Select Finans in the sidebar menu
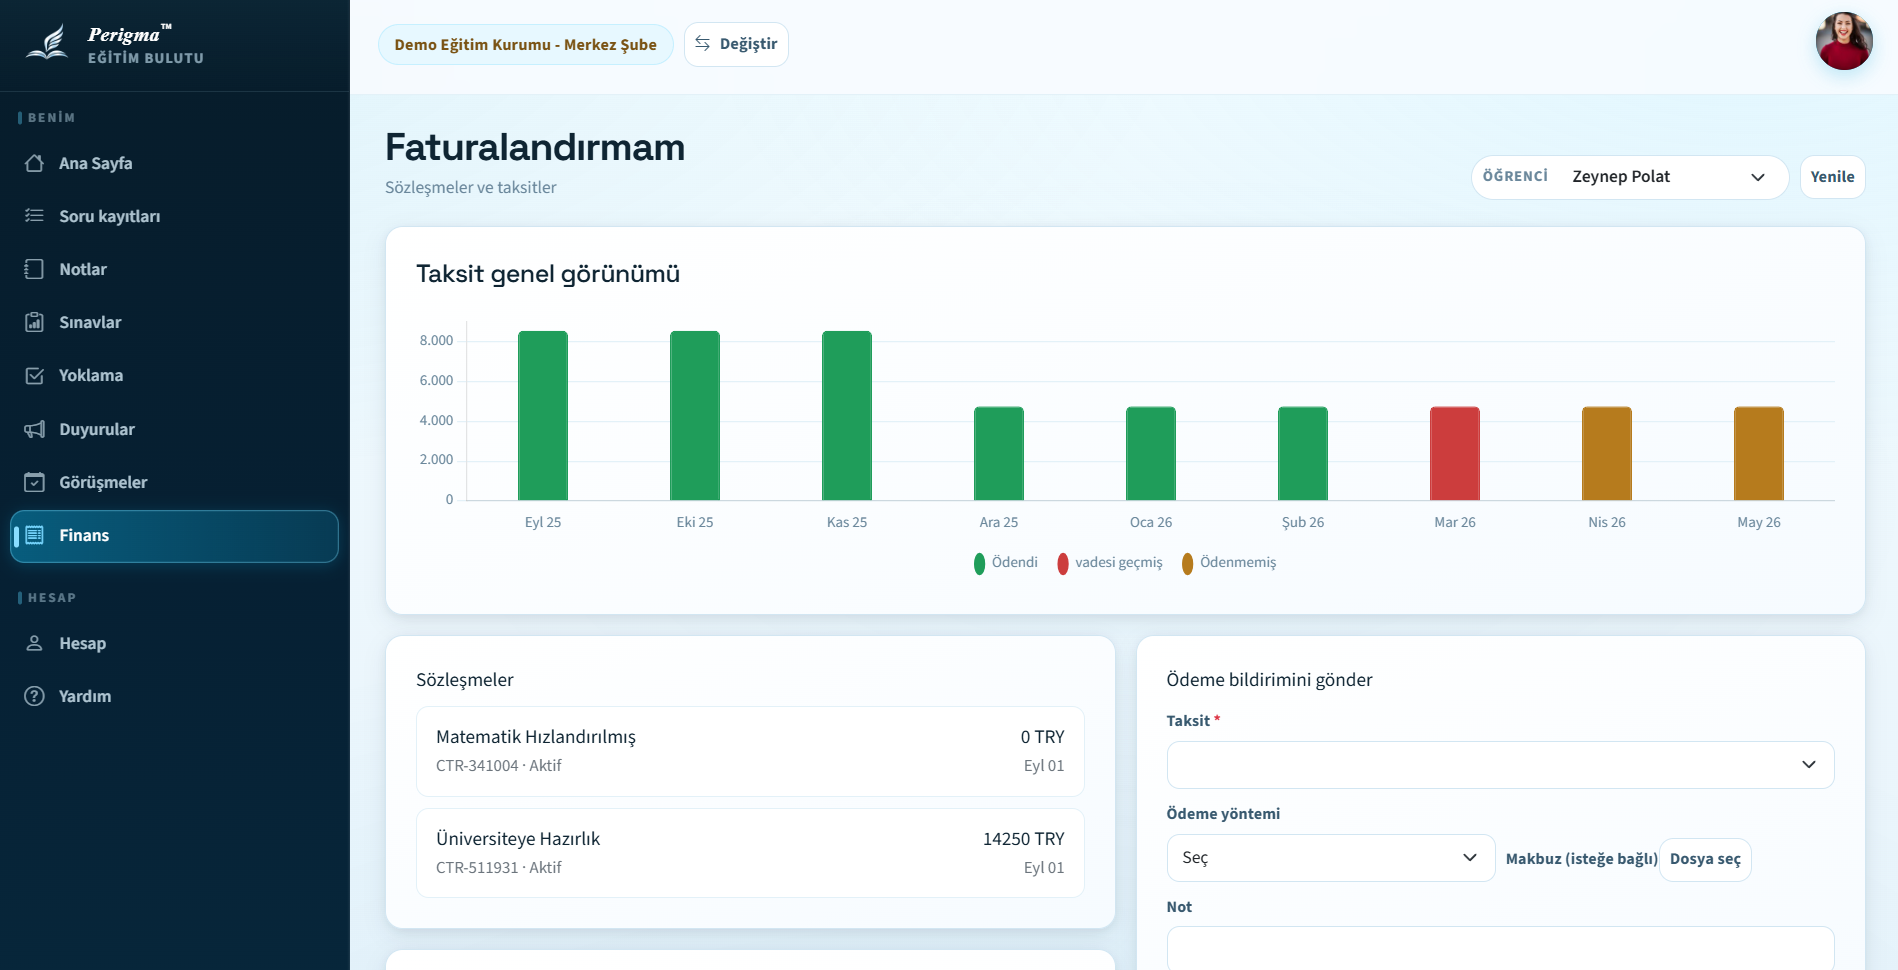This screenshot has width=1898, height=970. pos(174,536)
